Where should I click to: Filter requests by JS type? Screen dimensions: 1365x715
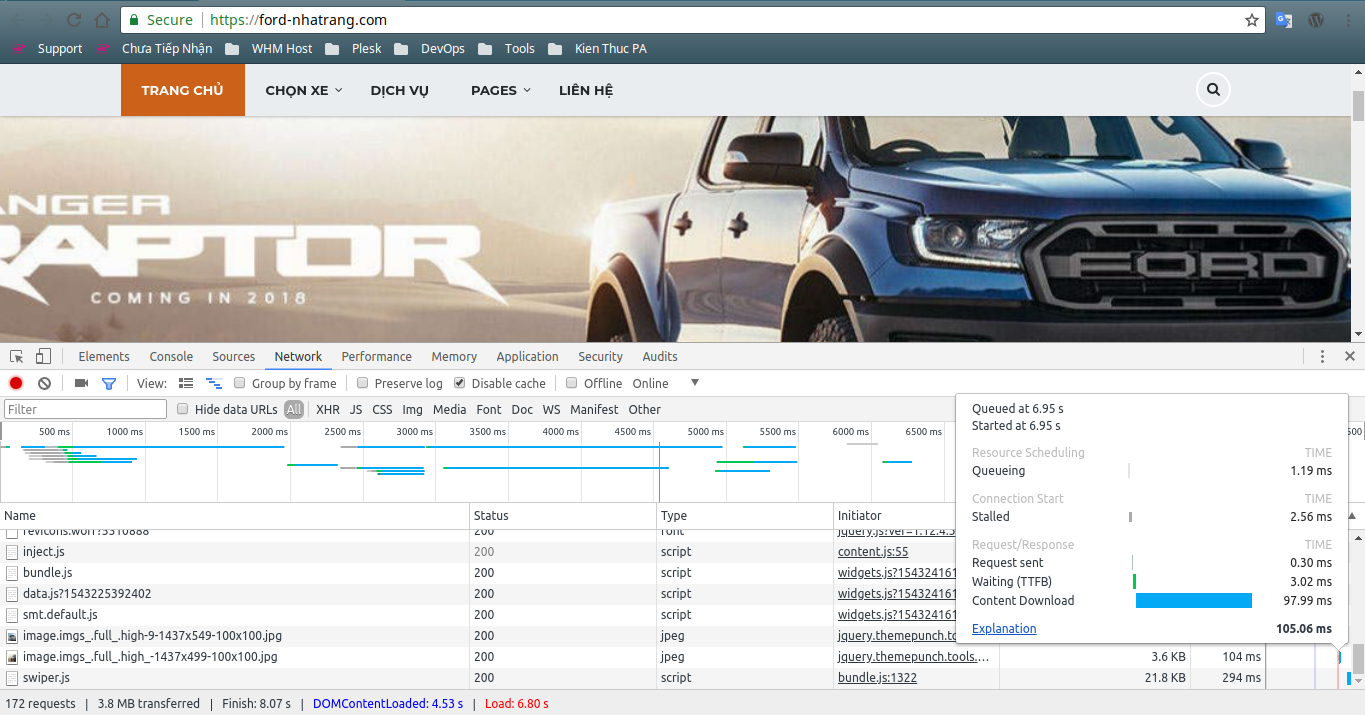pos(356,409)
